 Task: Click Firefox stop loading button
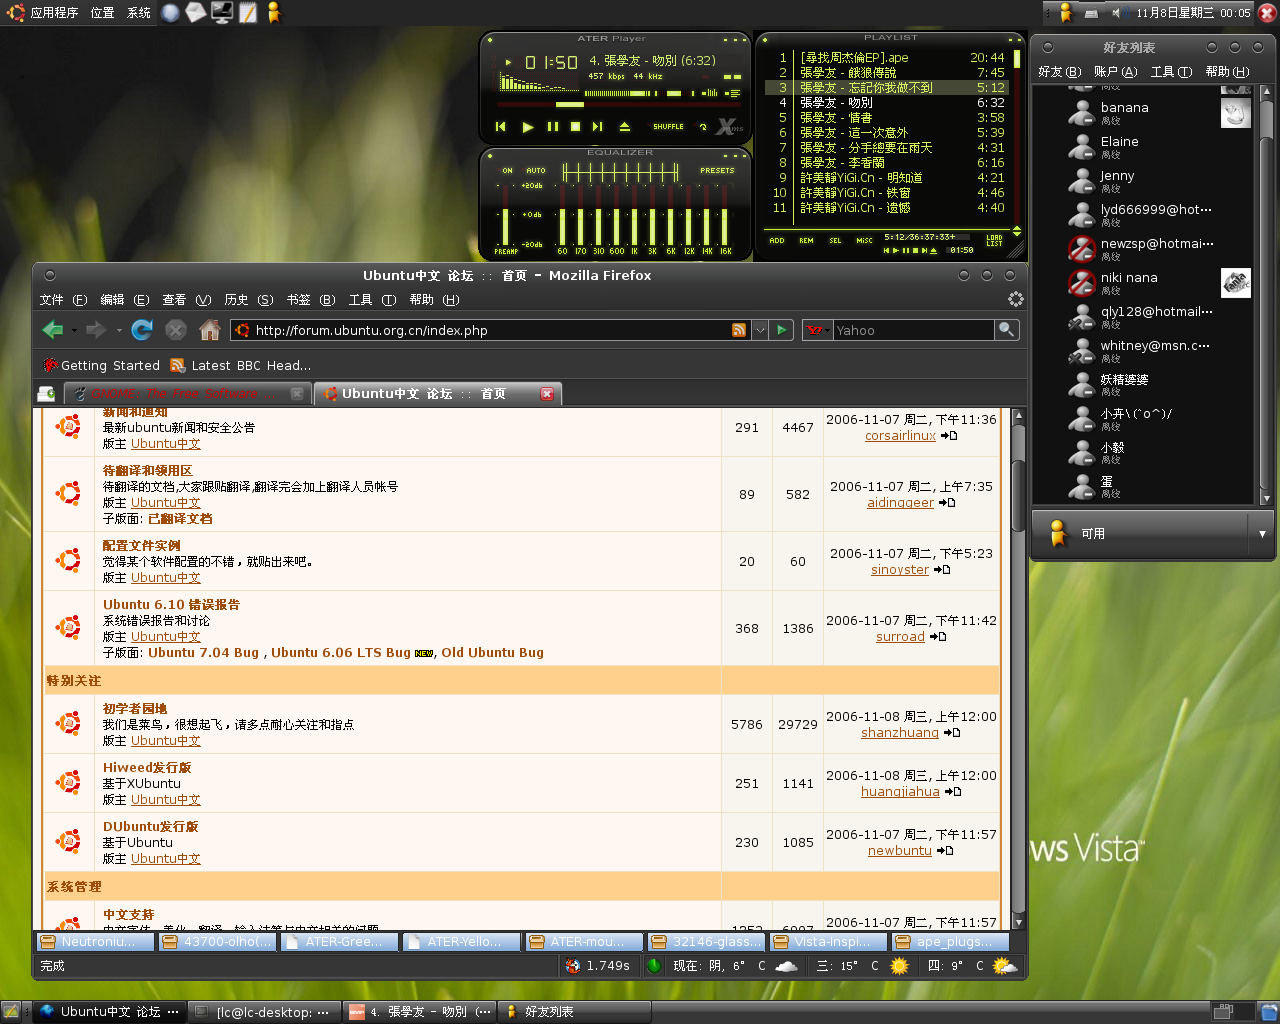tap(176, 329)
